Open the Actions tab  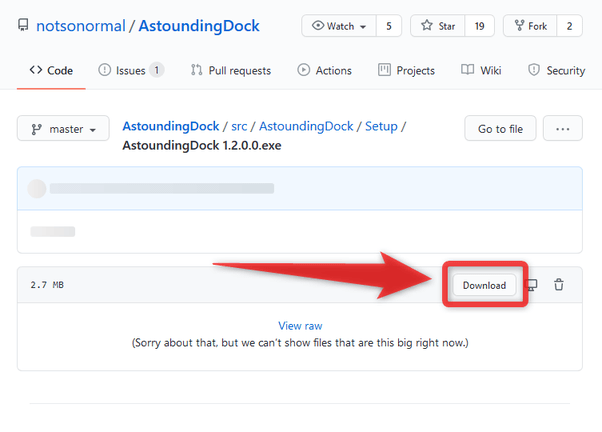coord(325,71)
